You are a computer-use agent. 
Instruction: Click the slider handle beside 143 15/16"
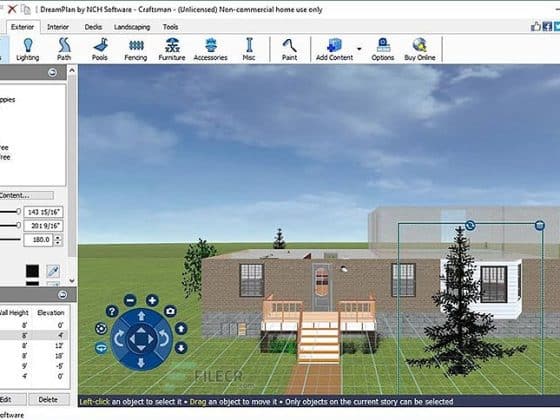pyautogui.click(x=19, y=212)
